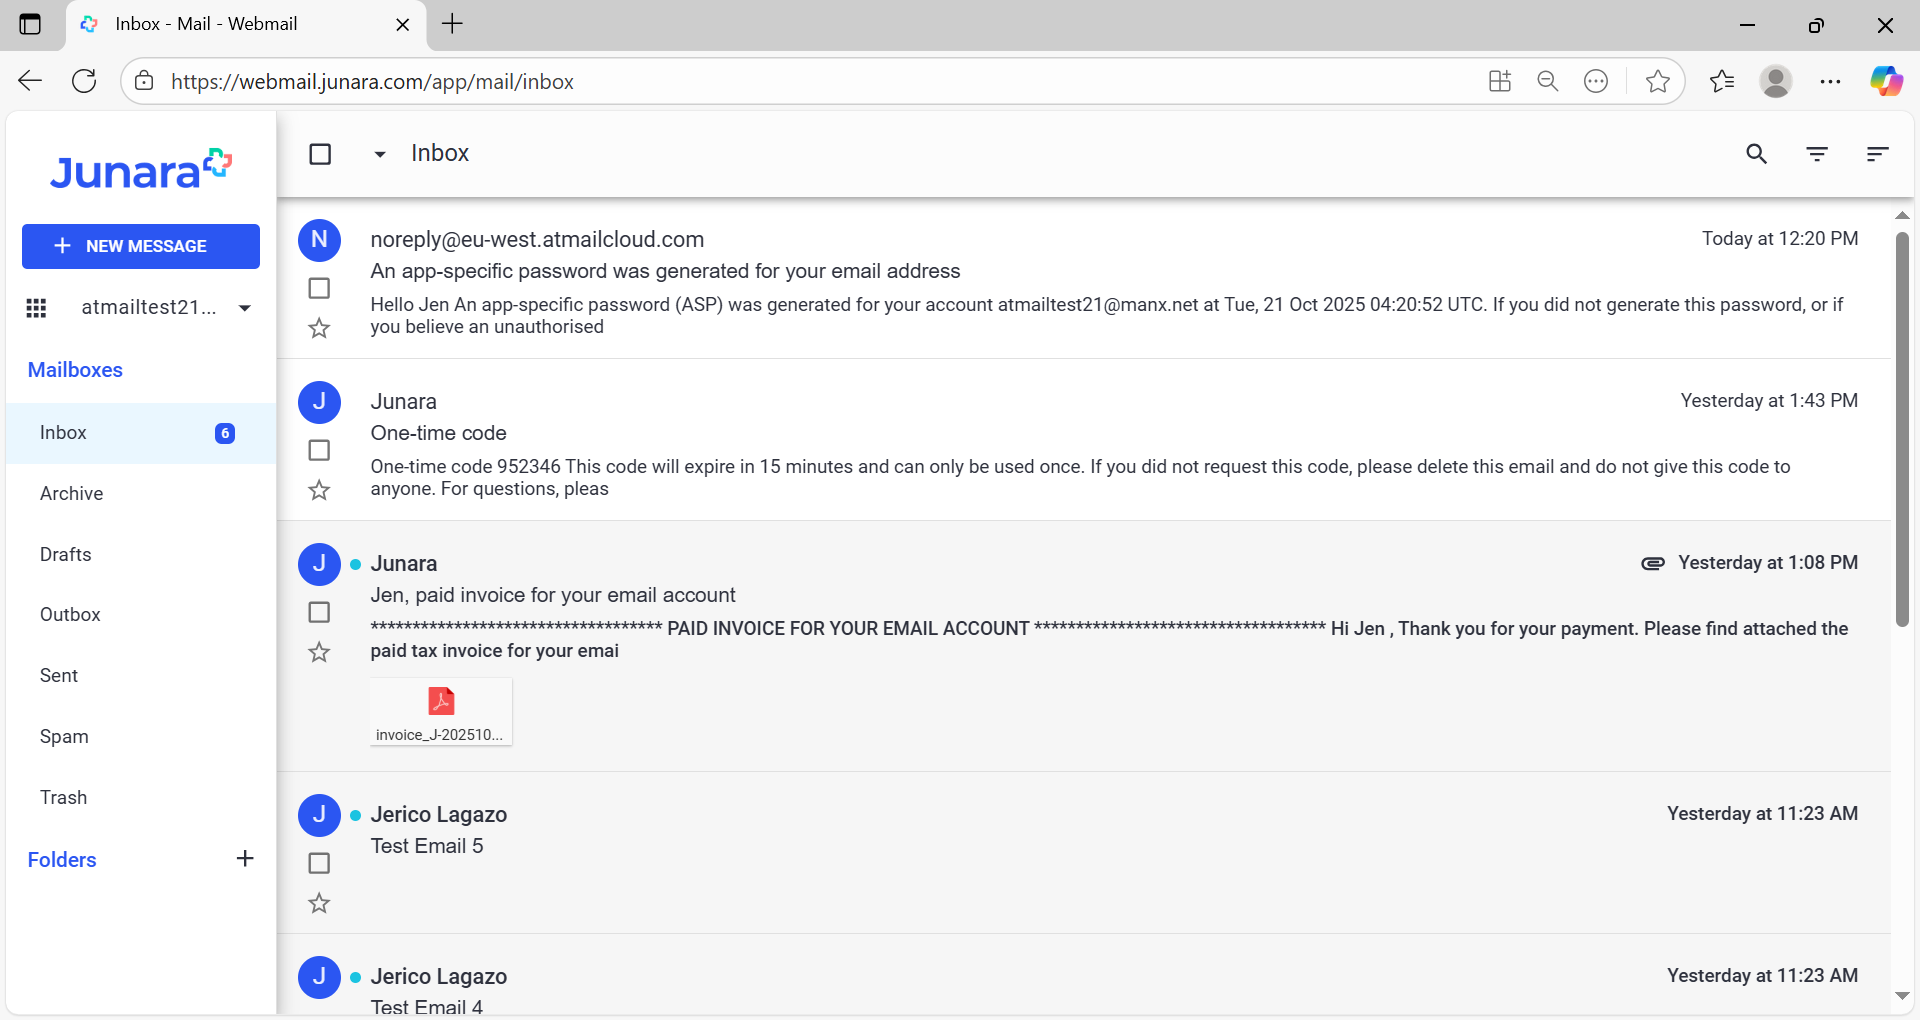Click the noreply sender avatar N
Image resolution: width=1920 pixels, height=1020 pixels.
320,240
